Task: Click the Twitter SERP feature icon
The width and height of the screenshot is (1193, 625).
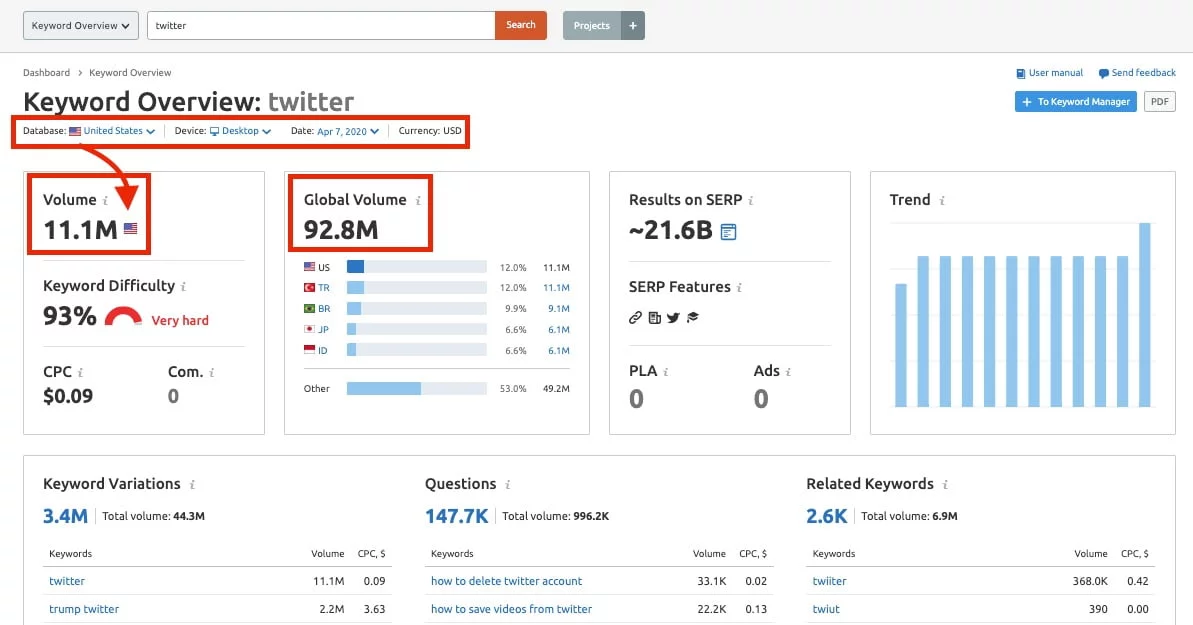Action: pos(673,318)
